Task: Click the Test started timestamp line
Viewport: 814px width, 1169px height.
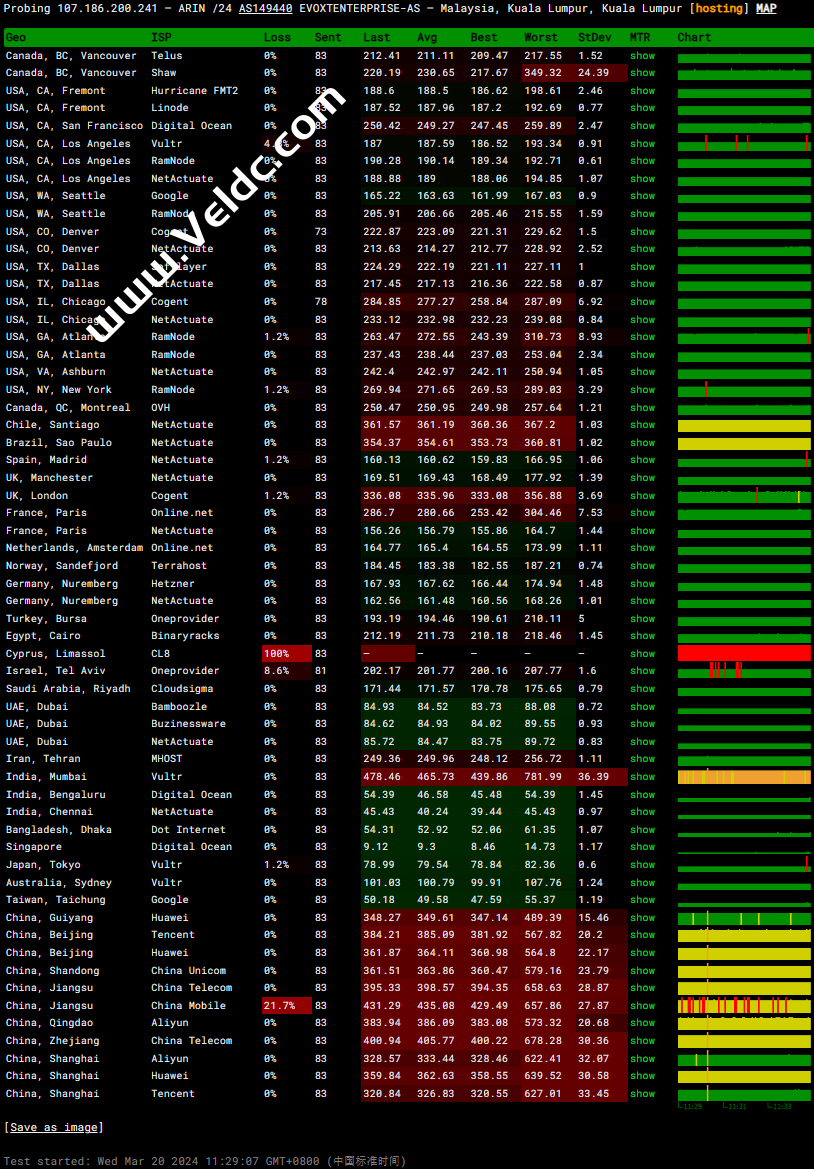Action: point(205,1161)
